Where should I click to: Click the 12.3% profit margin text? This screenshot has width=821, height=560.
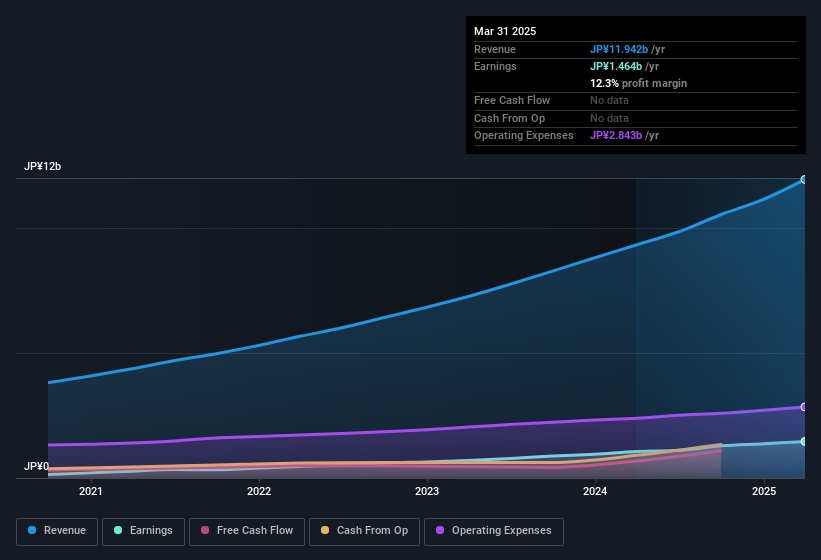tap(638, 83)
